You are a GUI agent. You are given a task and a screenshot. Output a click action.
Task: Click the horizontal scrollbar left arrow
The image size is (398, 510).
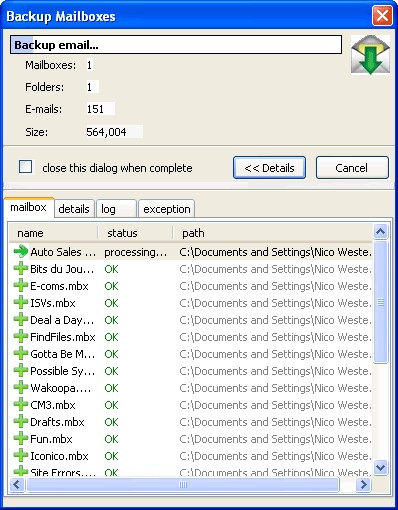[x=17, y=484]
